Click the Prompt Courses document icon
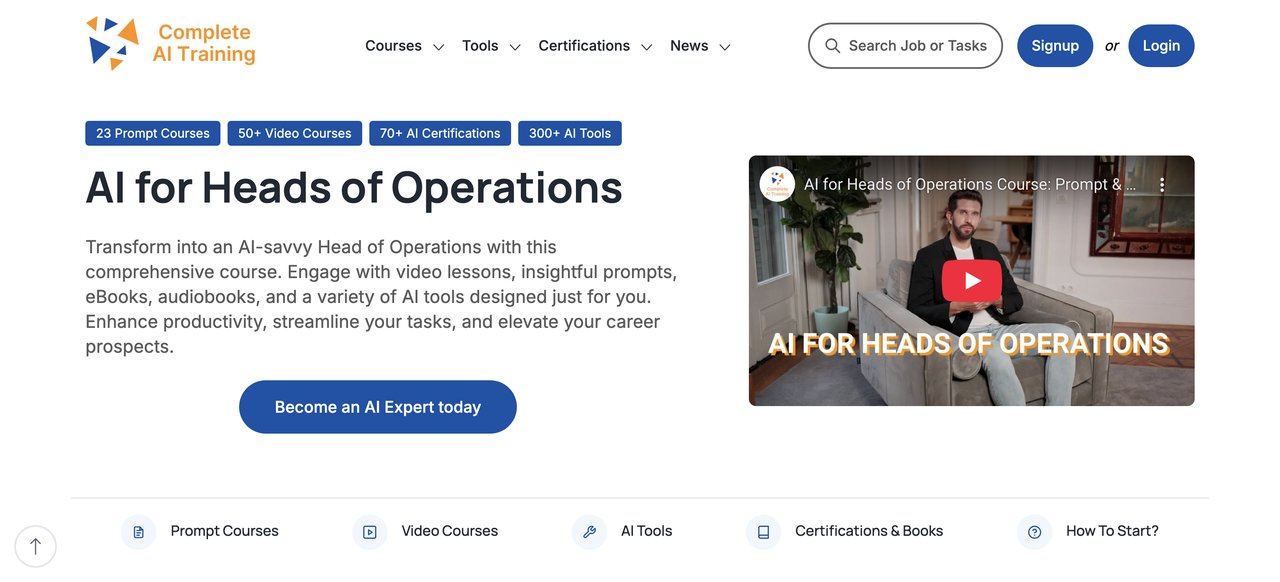This screenshot has height=582, width=1280. coord(139,532)
